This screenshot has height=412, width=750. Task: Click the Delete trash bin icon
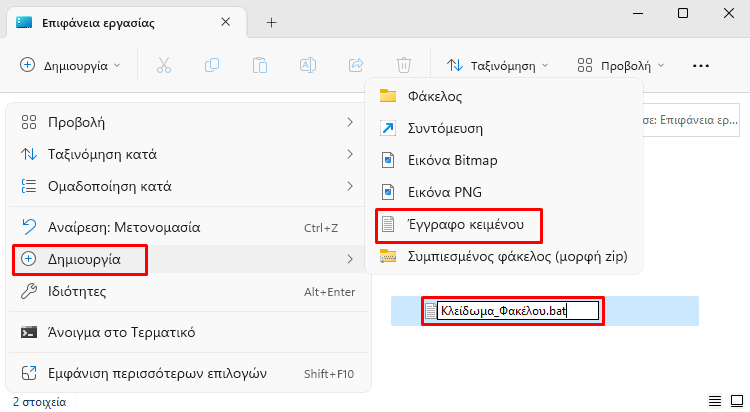[x=404, y=65]
